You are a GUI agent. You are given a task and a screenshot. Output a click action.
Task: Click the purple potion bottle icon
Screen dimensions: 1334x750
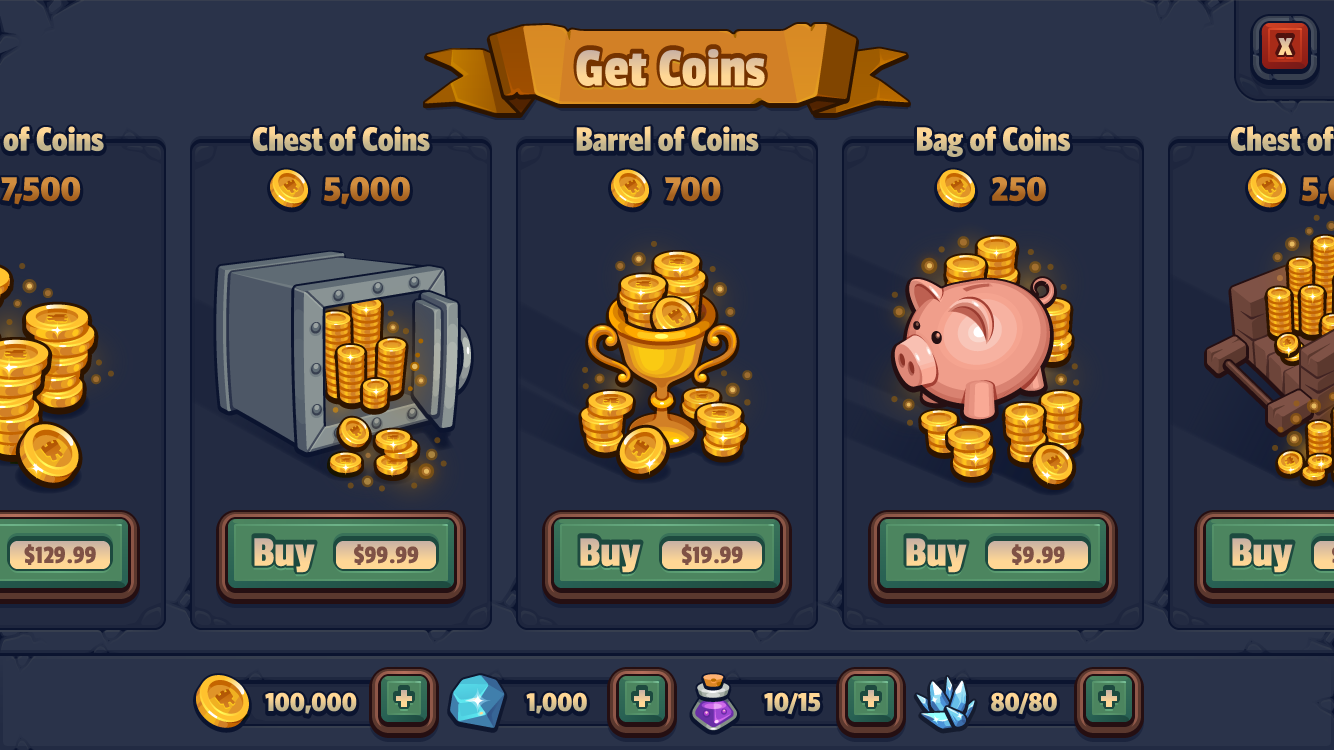tap(714, 702)
